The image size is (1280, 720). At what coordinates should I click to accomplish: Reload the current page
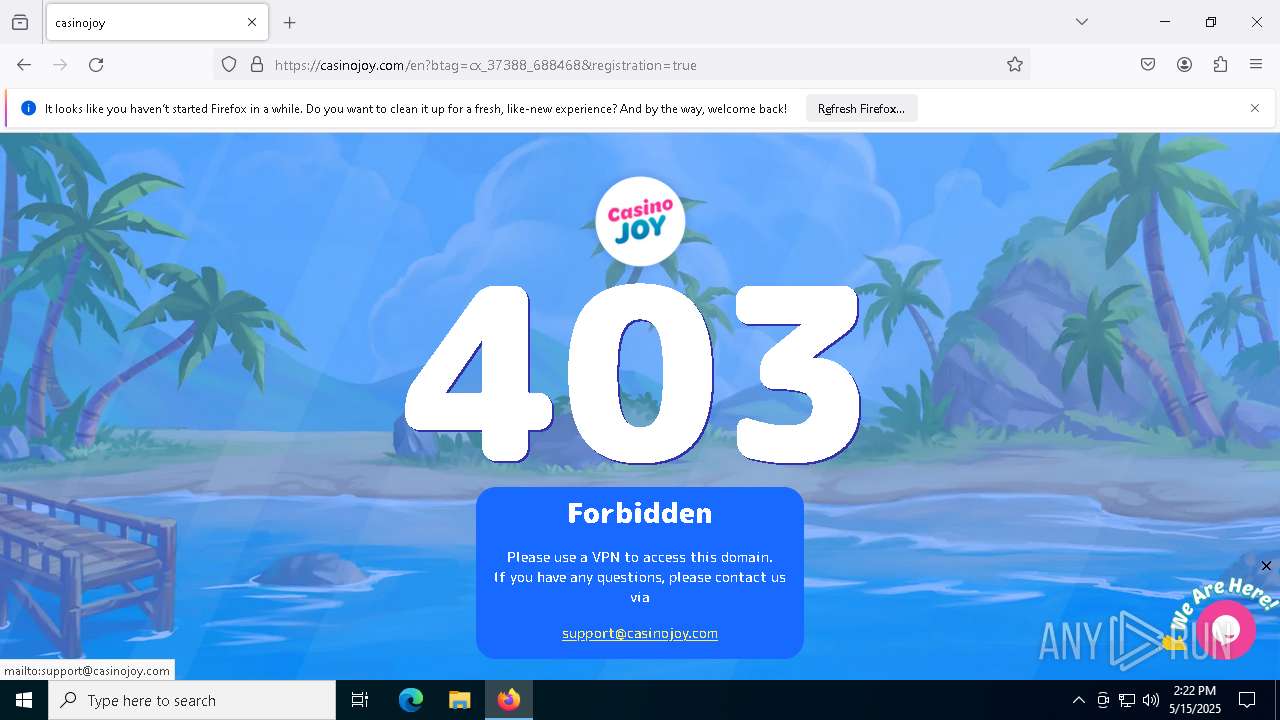(96, 65)
